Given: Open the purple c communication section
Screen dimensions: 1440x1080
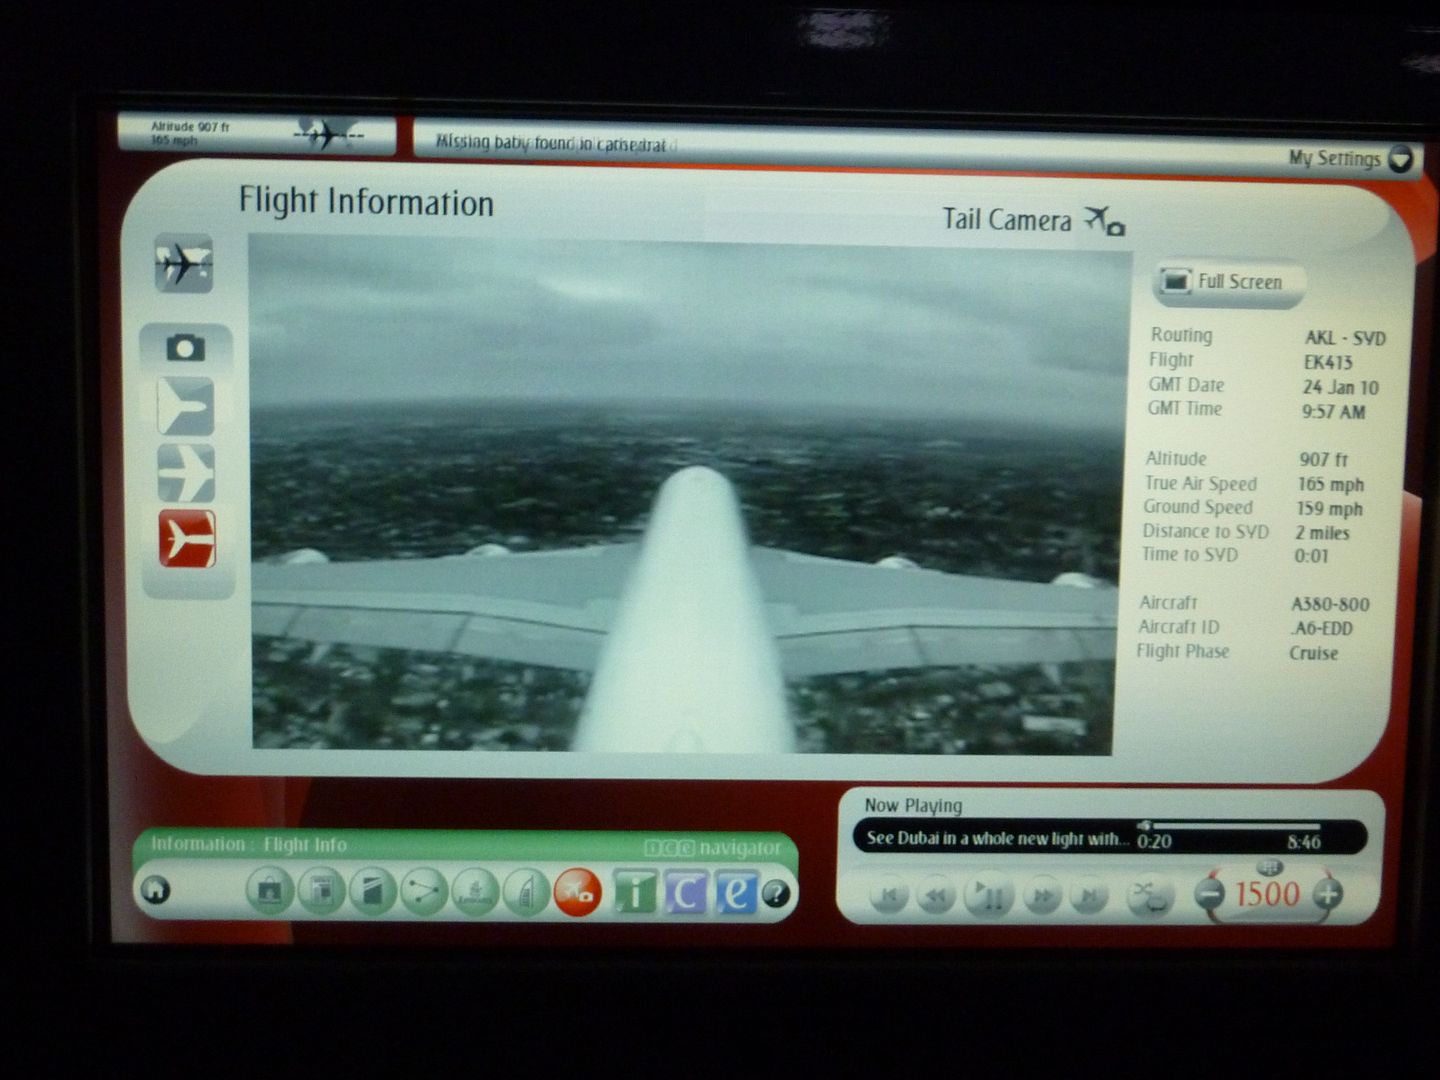Looking at the screenshot, I should pos(685,891).
